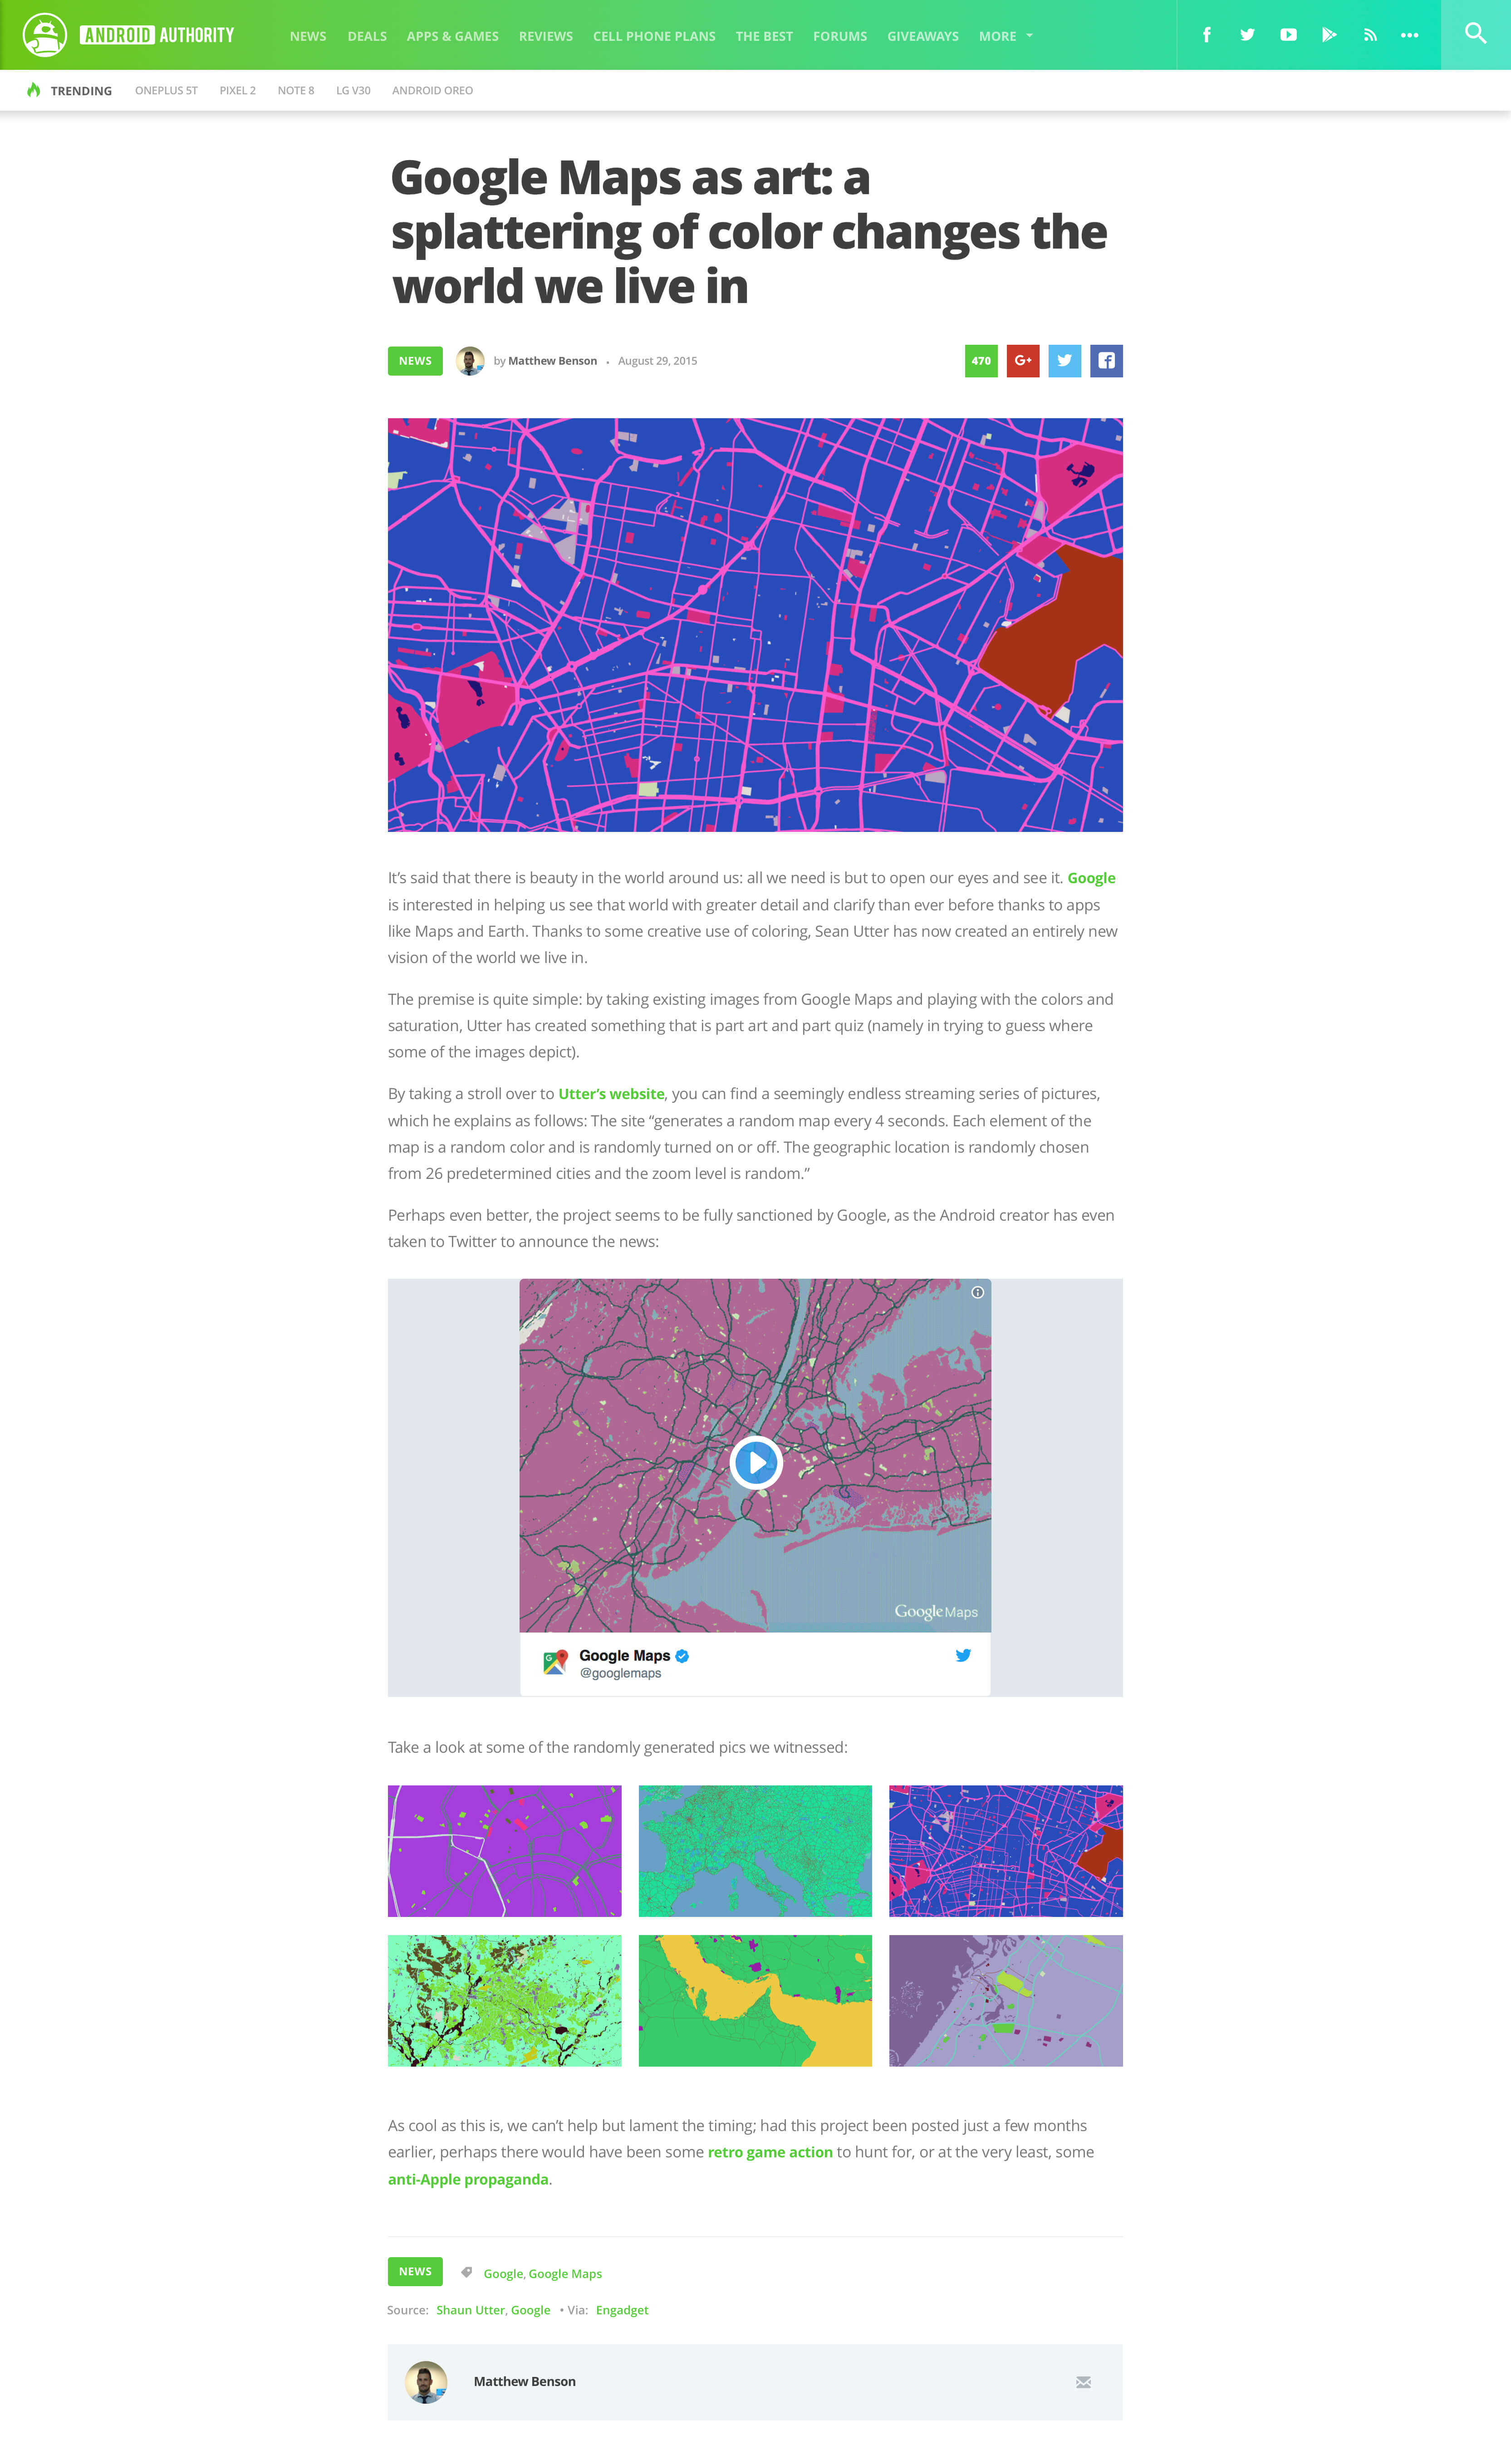Share article via Google+ button
This screenshot has width=1511, height=2464.
coord(1023,361)
